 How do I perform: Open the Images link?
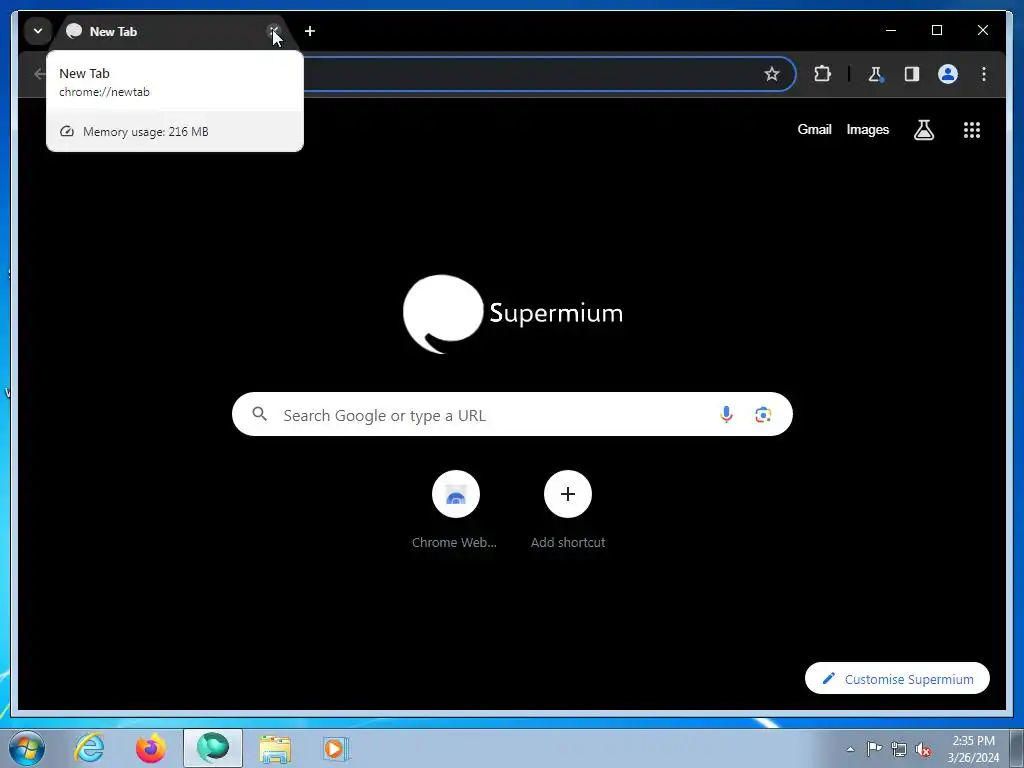point(867,129)
